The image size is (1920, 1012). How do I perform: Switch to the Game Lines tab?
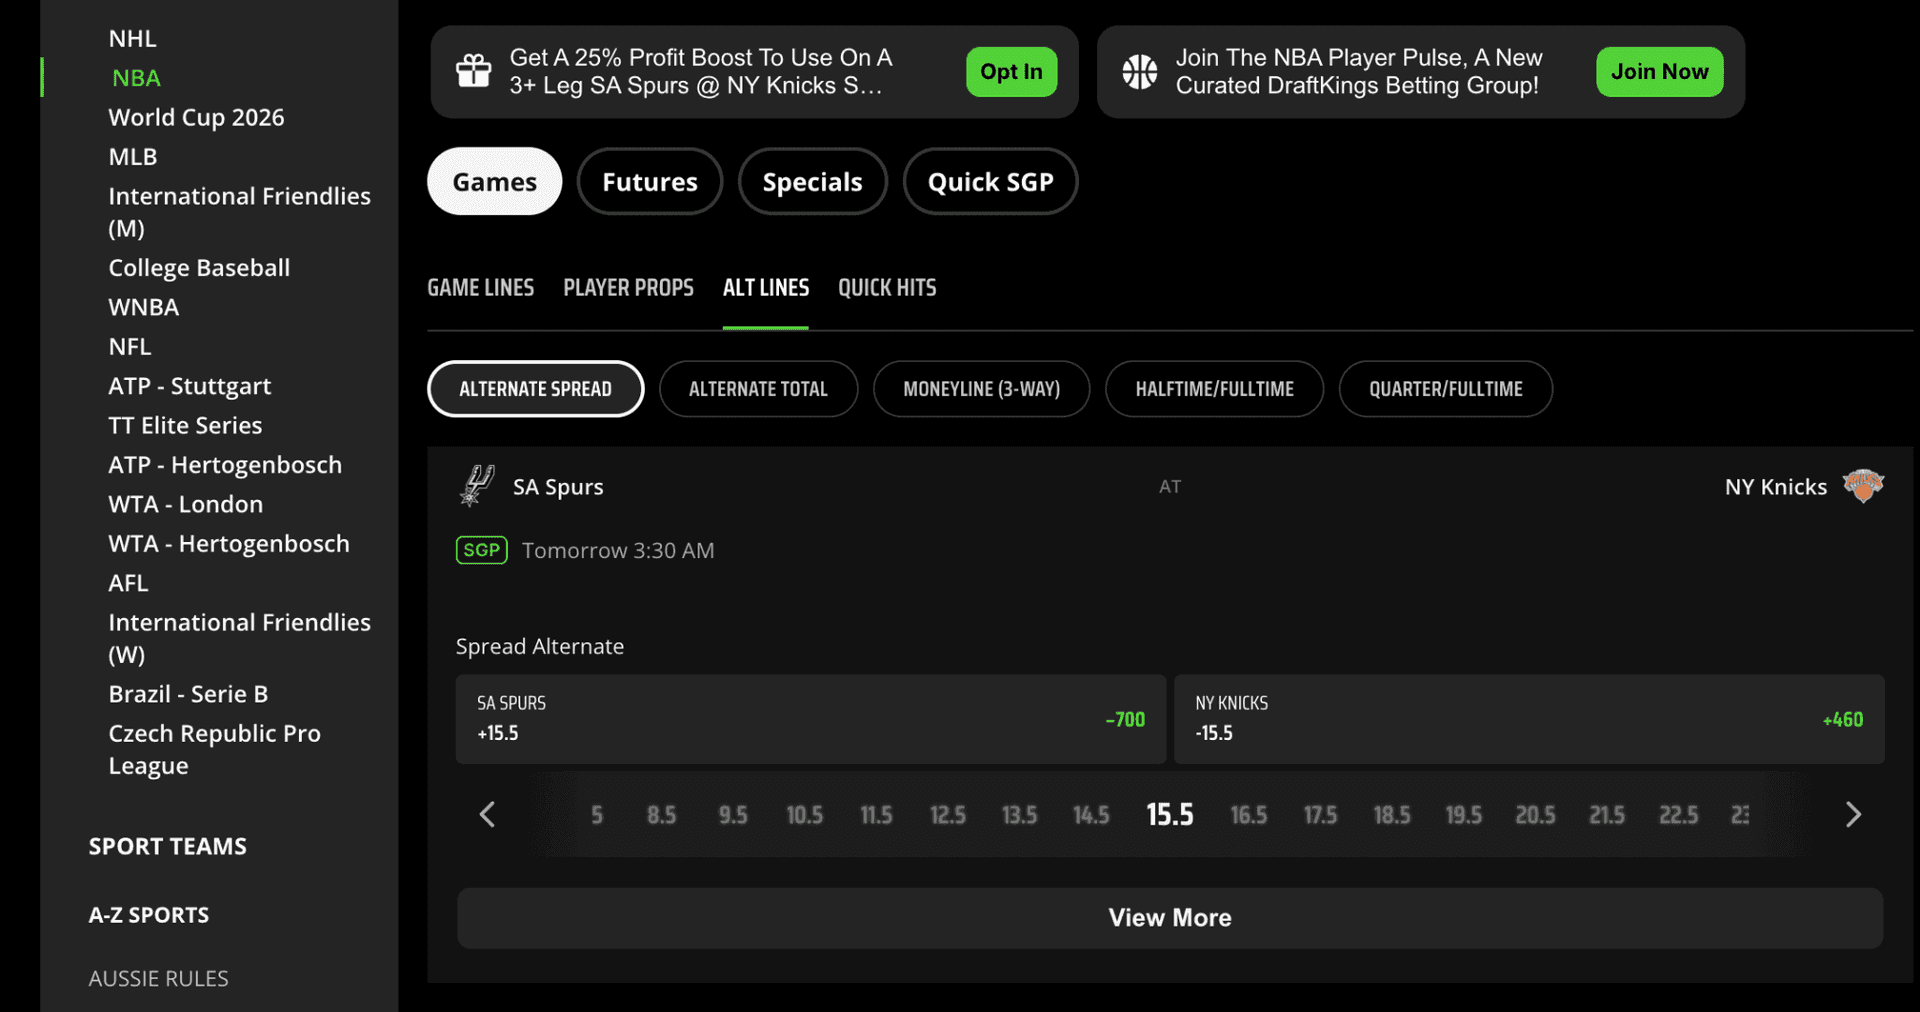coord(481,288)
